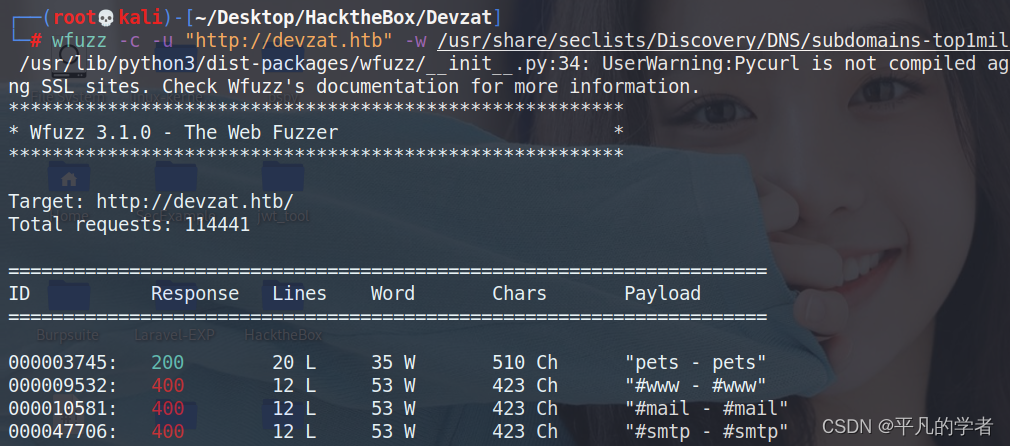Click the "12 L" value in the #www row
This screenshot has width=1010, height=446.
pos(294,386)
